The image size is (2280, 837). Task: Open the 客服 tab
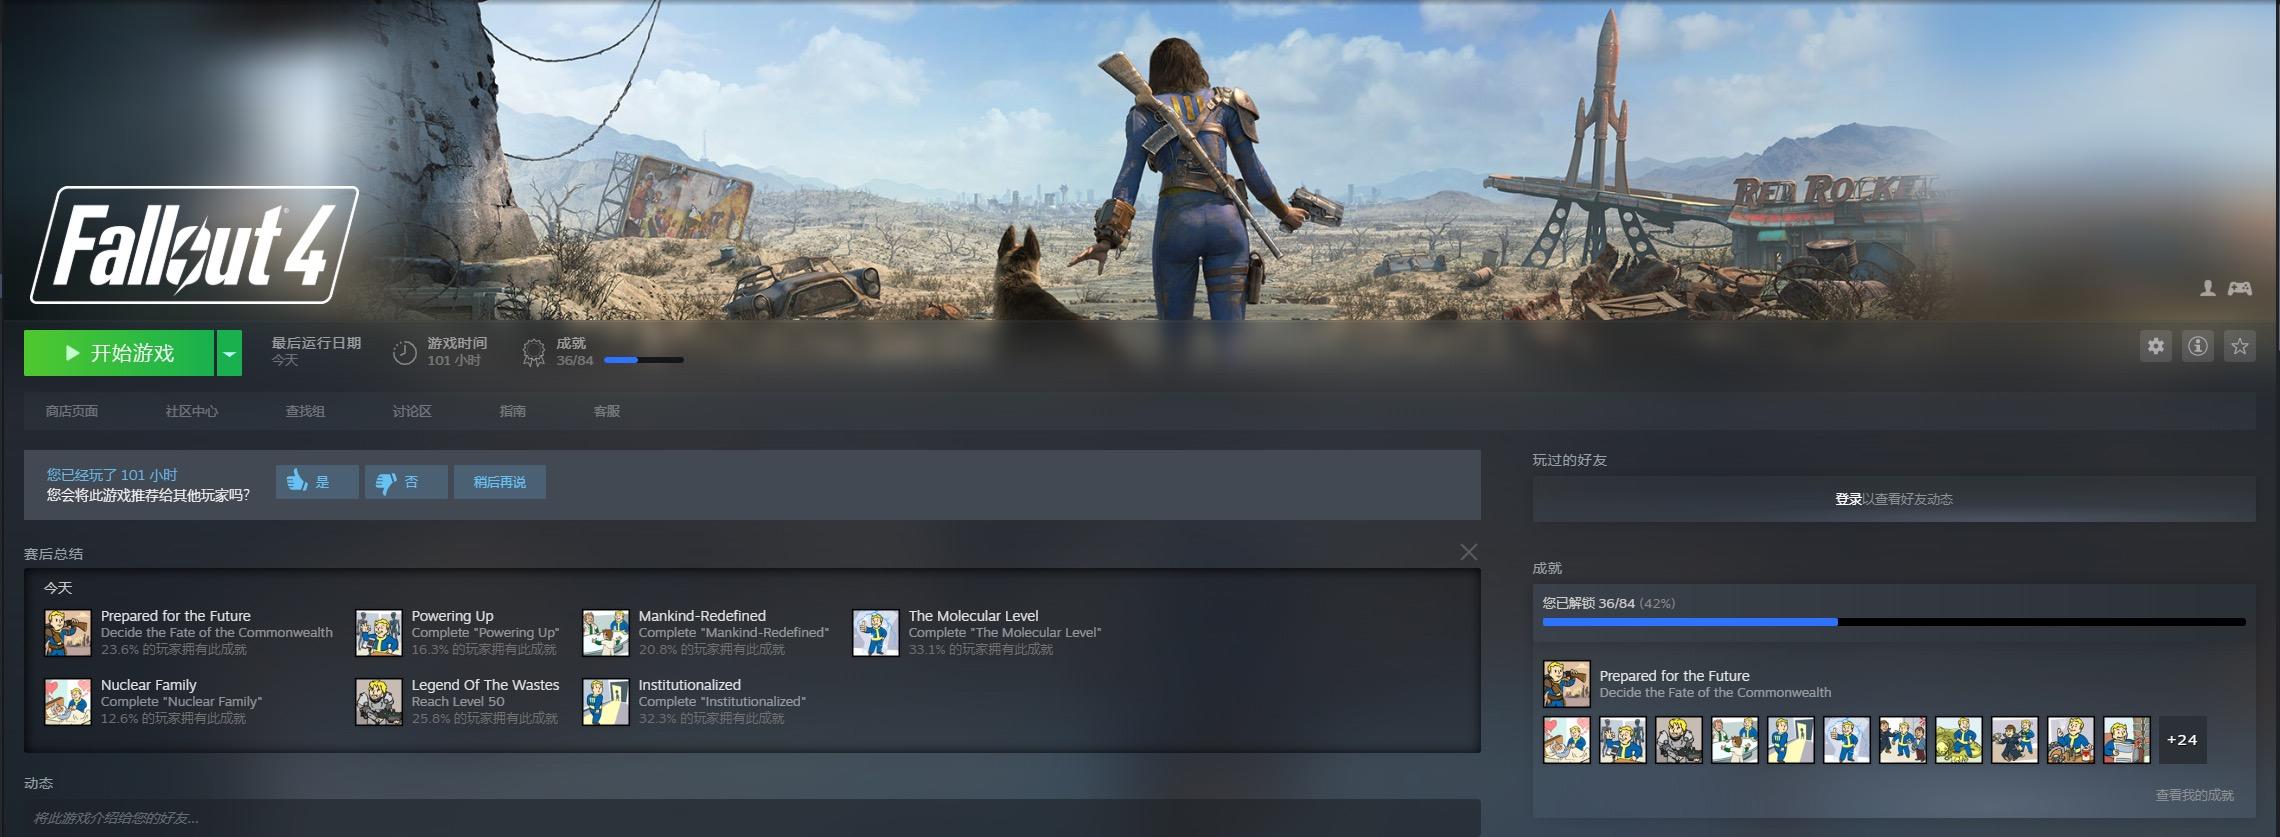tap(607, 411)
